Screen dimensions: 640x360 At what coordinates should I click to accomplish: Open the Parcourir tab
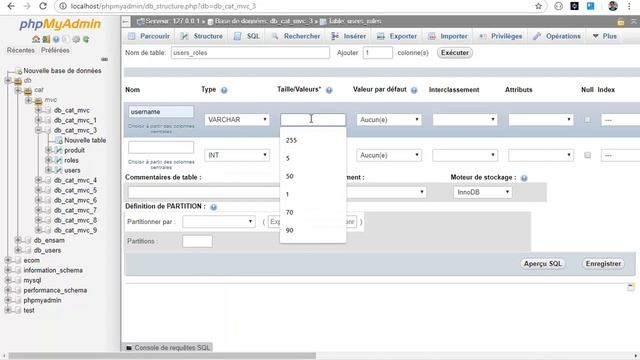click(149, 36)
